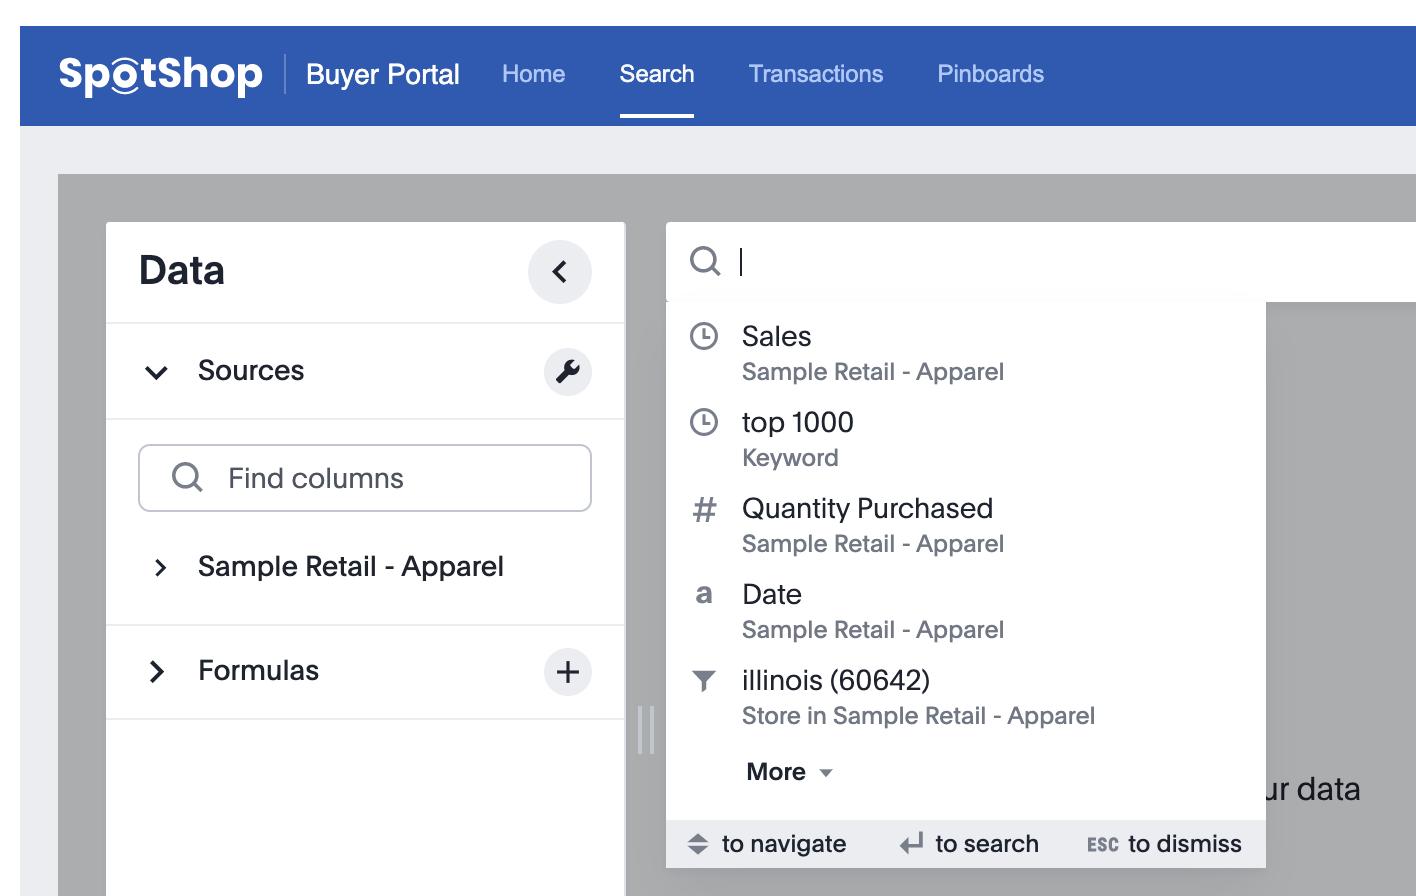The width and height of the screenshot is (1416, 896).
Task: Open the More suggestions dropdown
Action: point(789,772)
